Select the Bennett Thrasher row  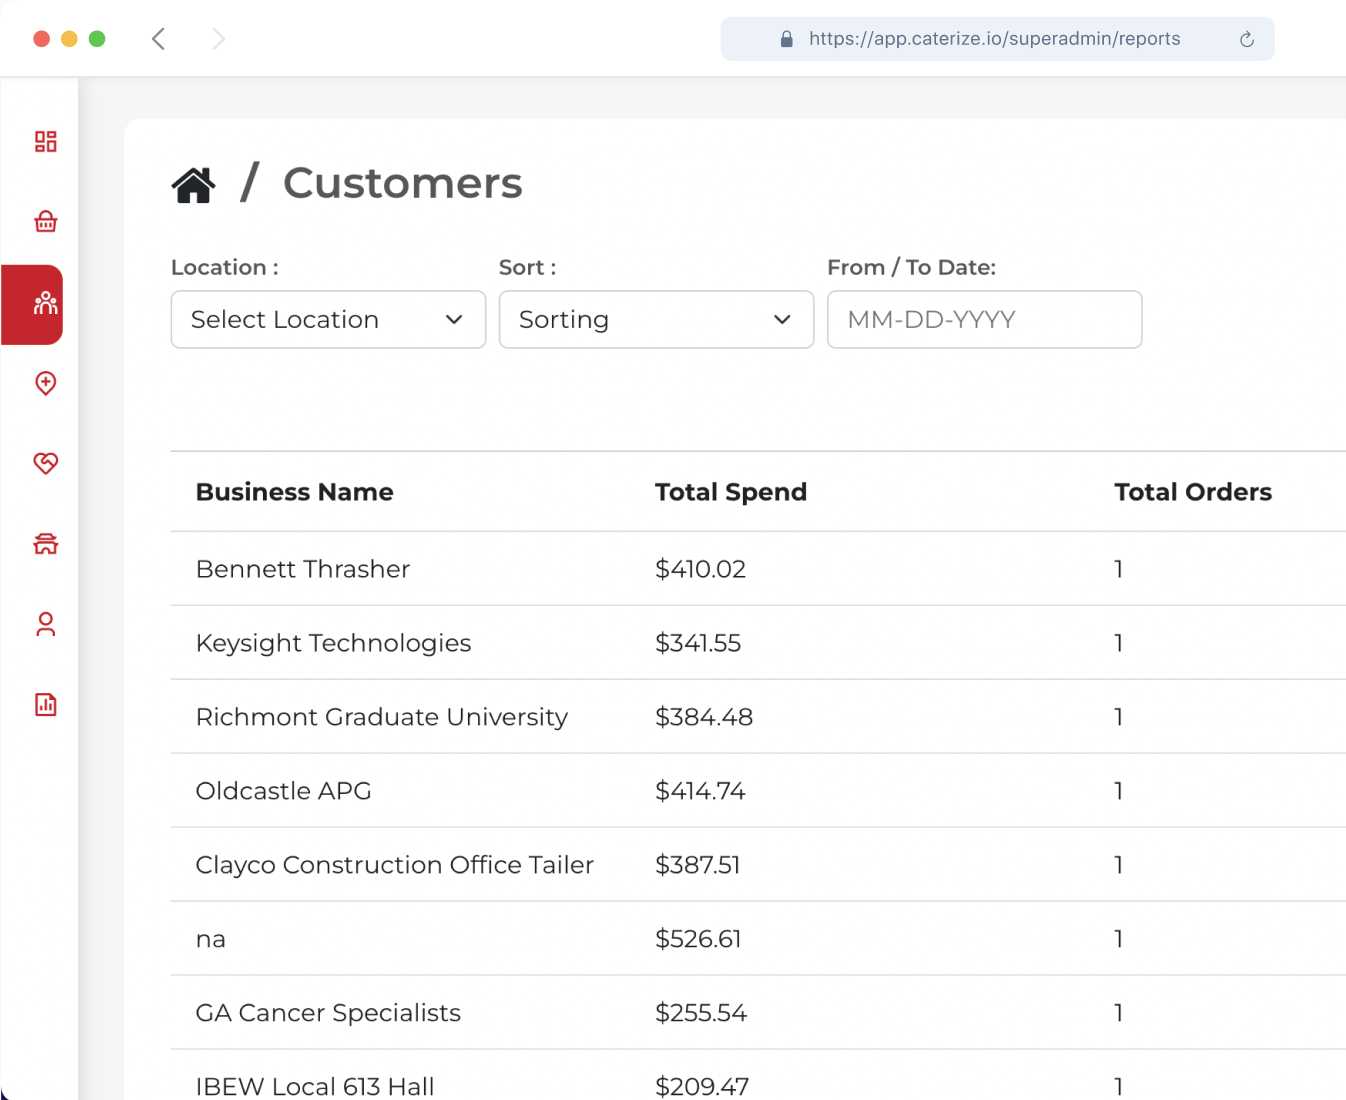click(303, 569)
